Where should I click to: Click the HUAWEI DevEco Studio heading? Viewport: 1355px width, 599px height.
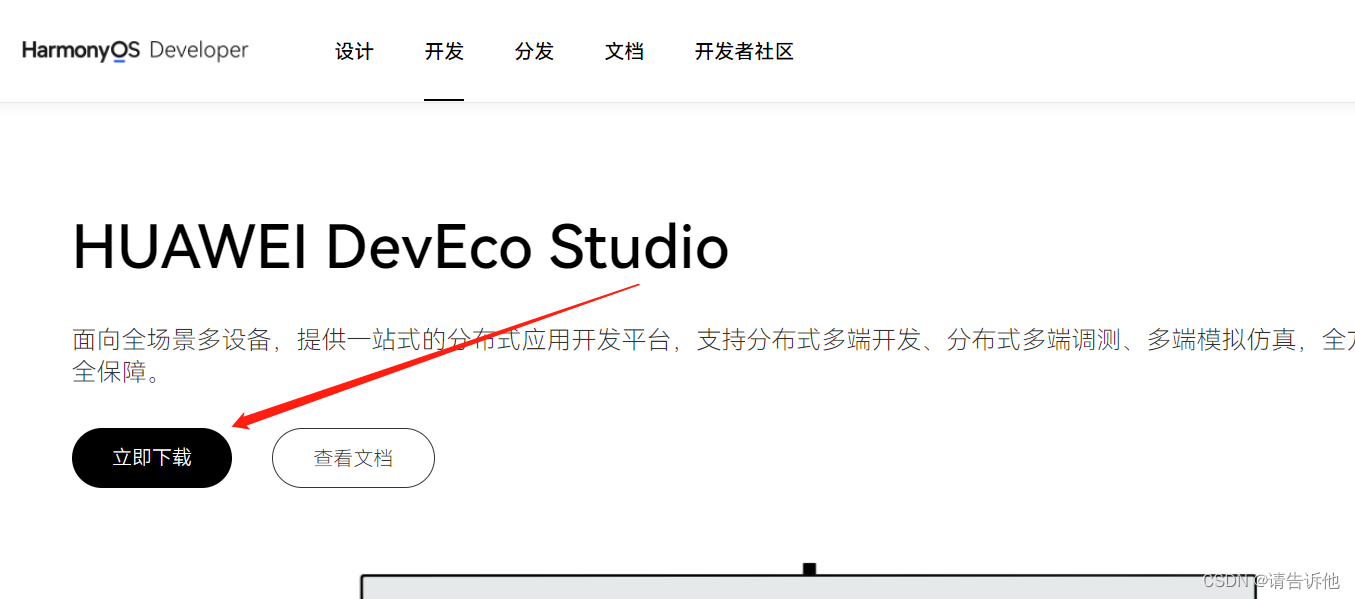pyautogui.click(x=400, y=247)
